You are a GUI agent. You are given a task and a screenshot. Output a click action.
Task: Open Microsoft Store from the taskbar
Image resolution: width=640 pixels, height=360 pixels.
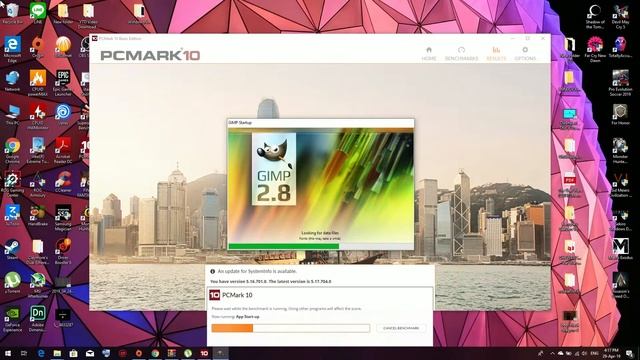73,353
